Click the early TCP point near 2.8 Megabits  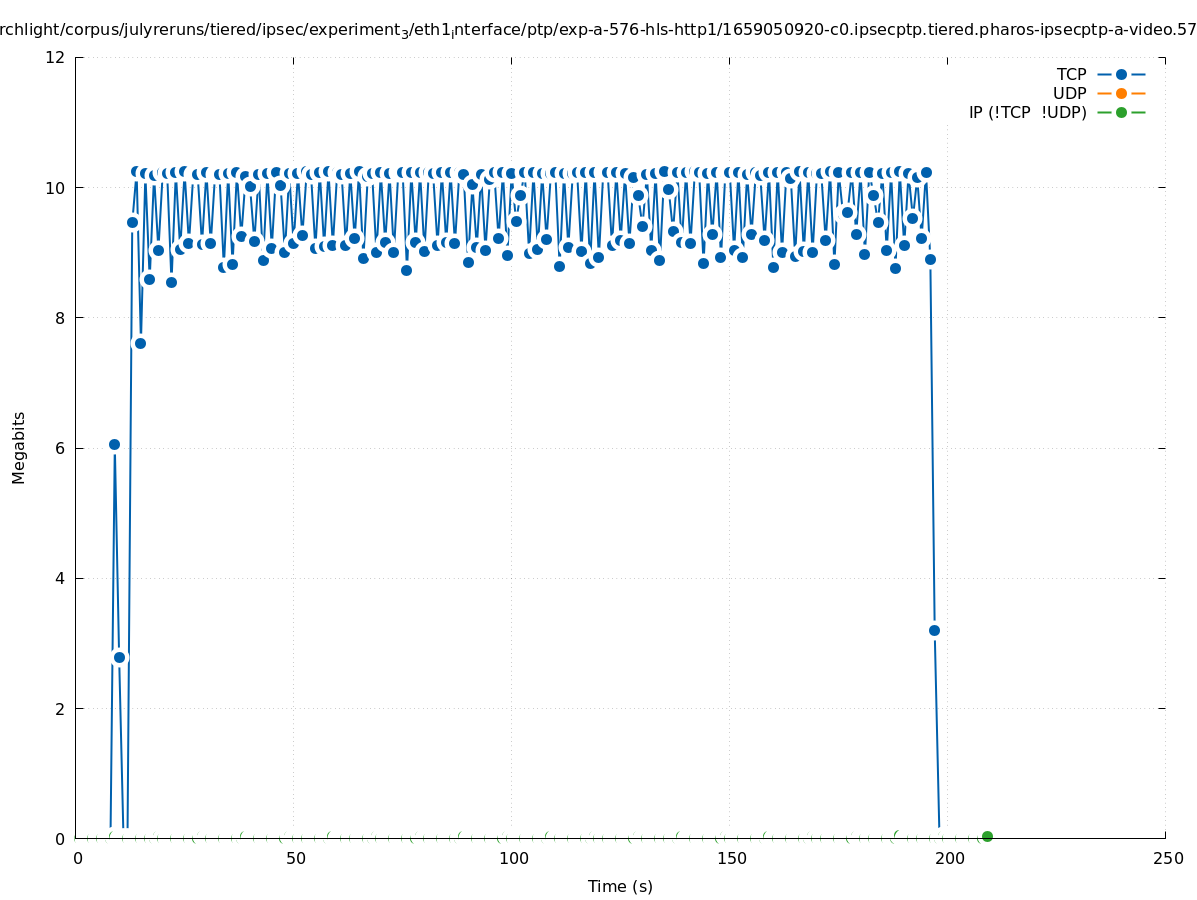[119, 657]
